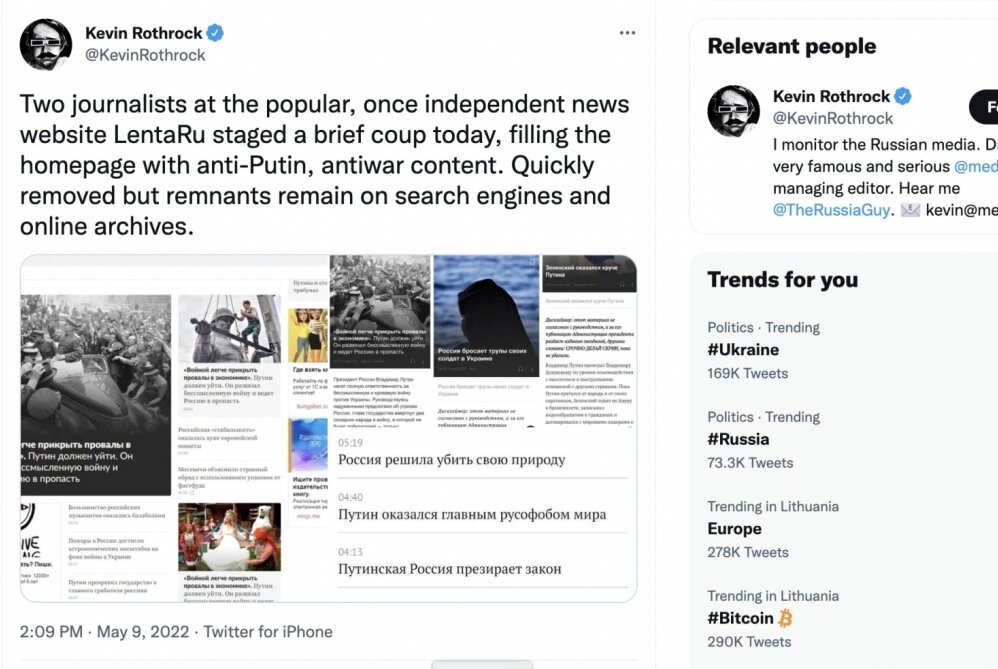Open the headline list screenshot with 05:19 entry
Viewport: 998px width, 669px height.
pos(483,515)
